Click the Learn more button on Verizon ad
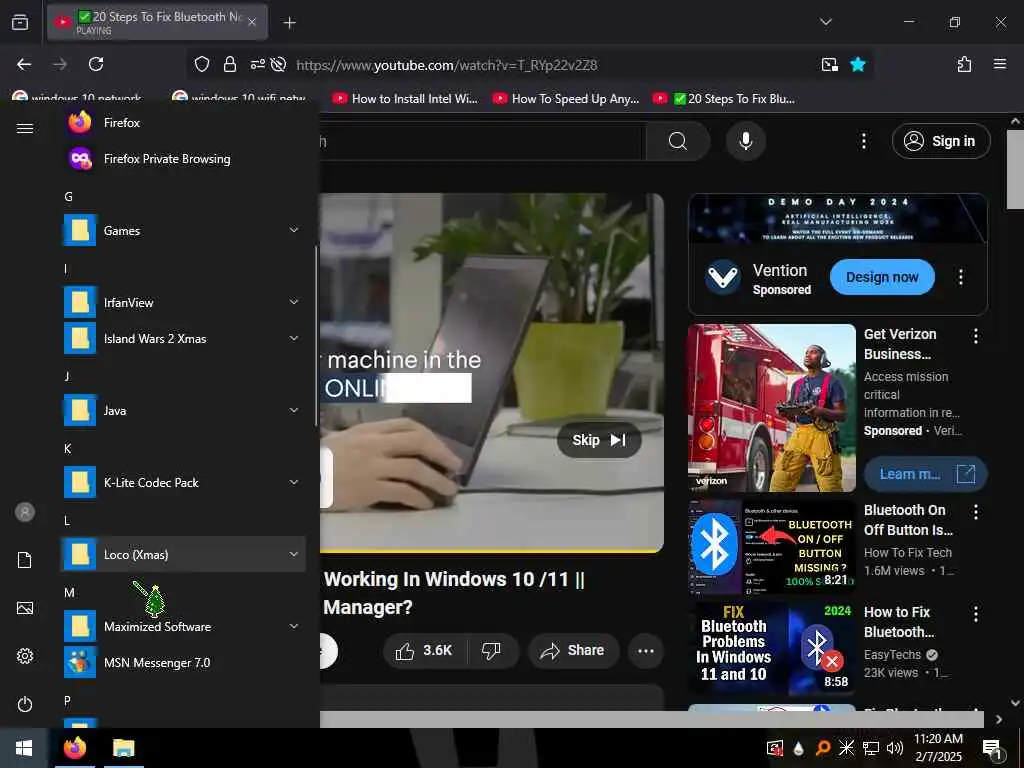This screenshot has height=768, width=1024. pyautogui.click(x=925, y=473)
